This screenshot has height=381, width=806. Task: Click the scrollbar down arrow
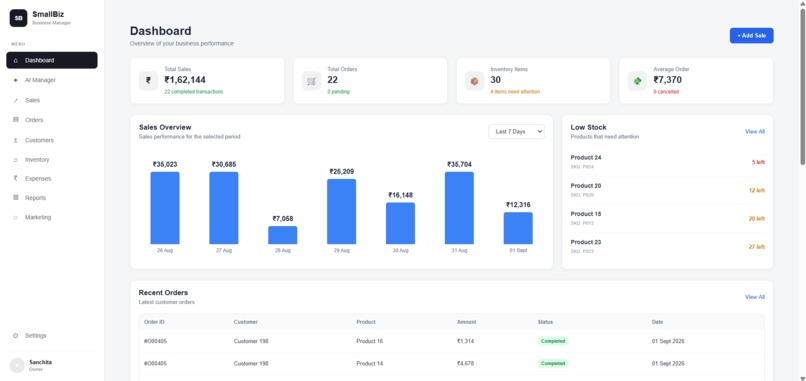pyautogui.click(x=802, y=378)
